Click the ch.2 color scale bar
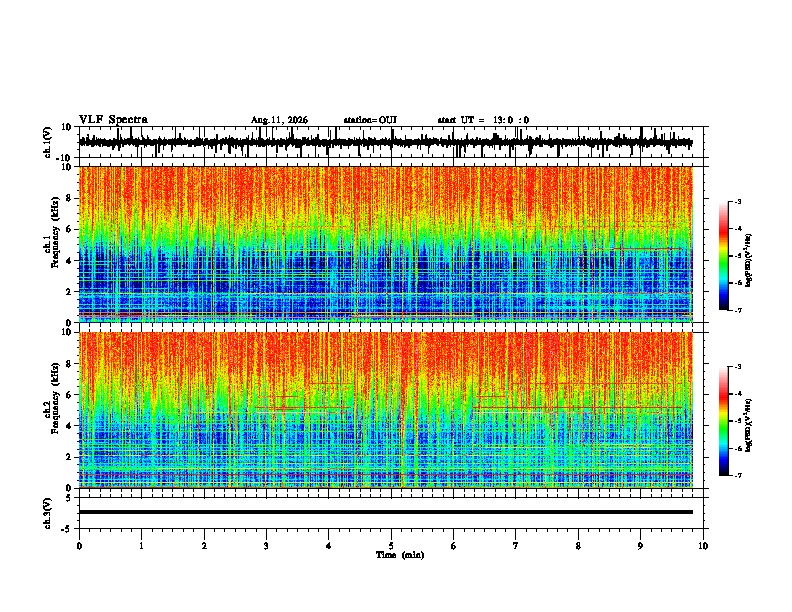The height and width of the screenshot is (612, 792). [x=724, y=421]
